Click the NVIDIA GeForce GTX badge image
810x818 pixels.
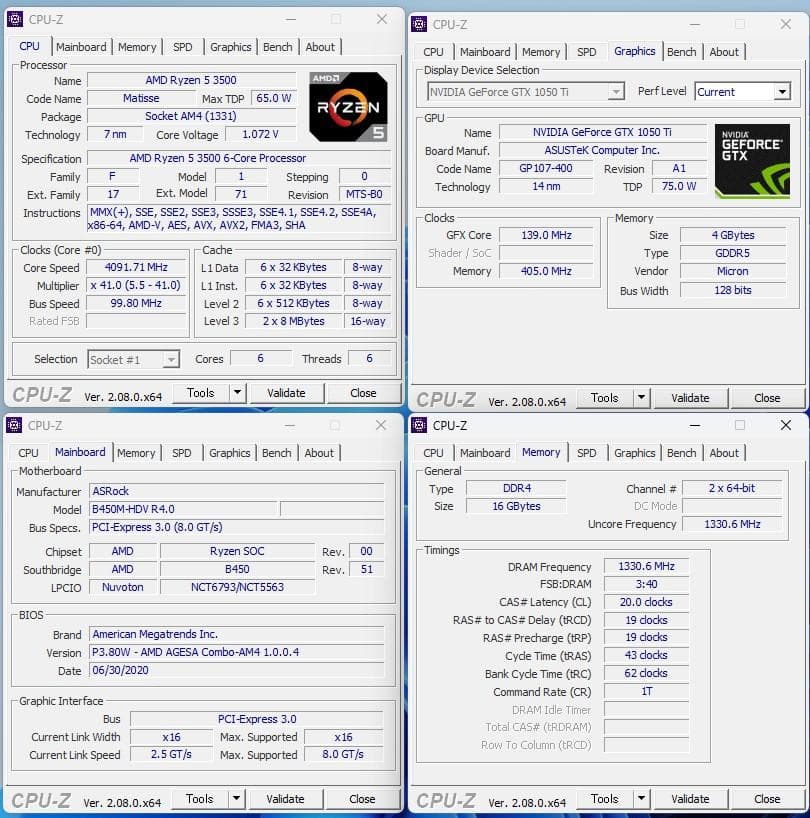pos(752,160)
